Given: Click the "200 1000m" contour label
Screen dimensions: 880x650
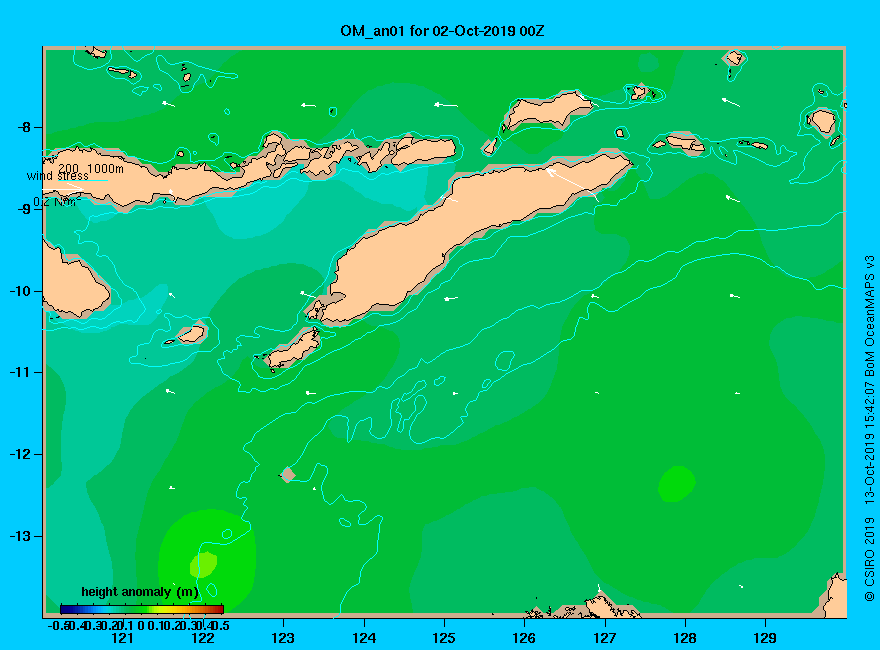Looking at the screenshot, I should 91,168.
